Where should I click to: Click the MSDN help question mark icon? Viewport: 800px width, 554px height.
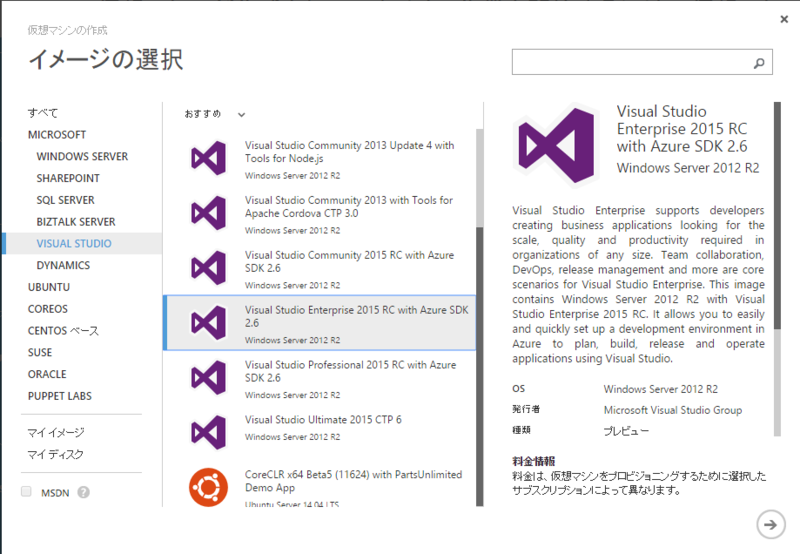[x=84, y=492]
